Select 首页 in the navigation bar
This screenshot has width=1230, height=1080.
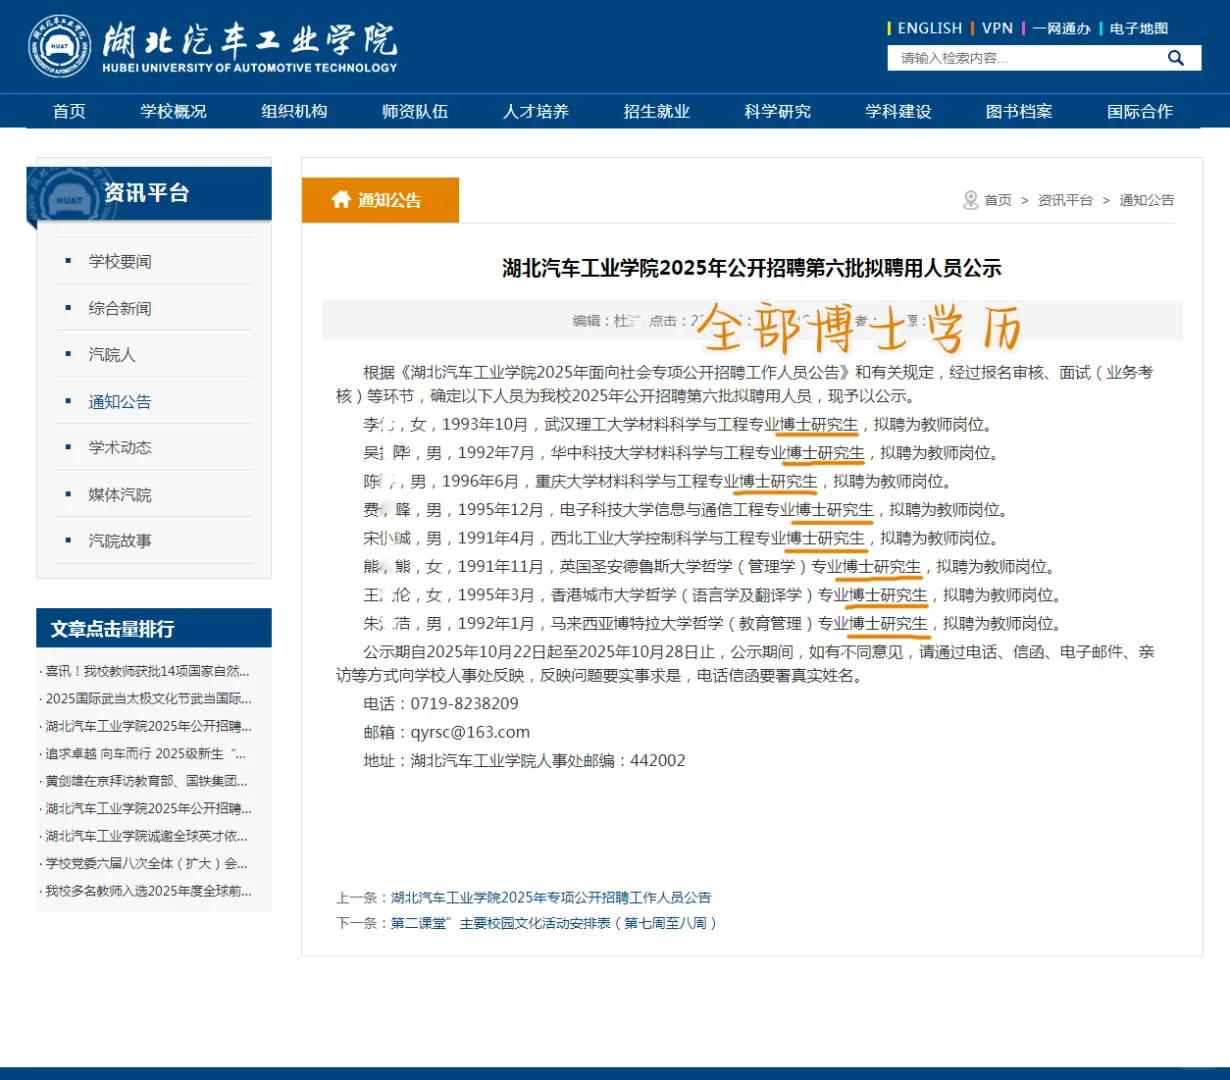[68, 111]
